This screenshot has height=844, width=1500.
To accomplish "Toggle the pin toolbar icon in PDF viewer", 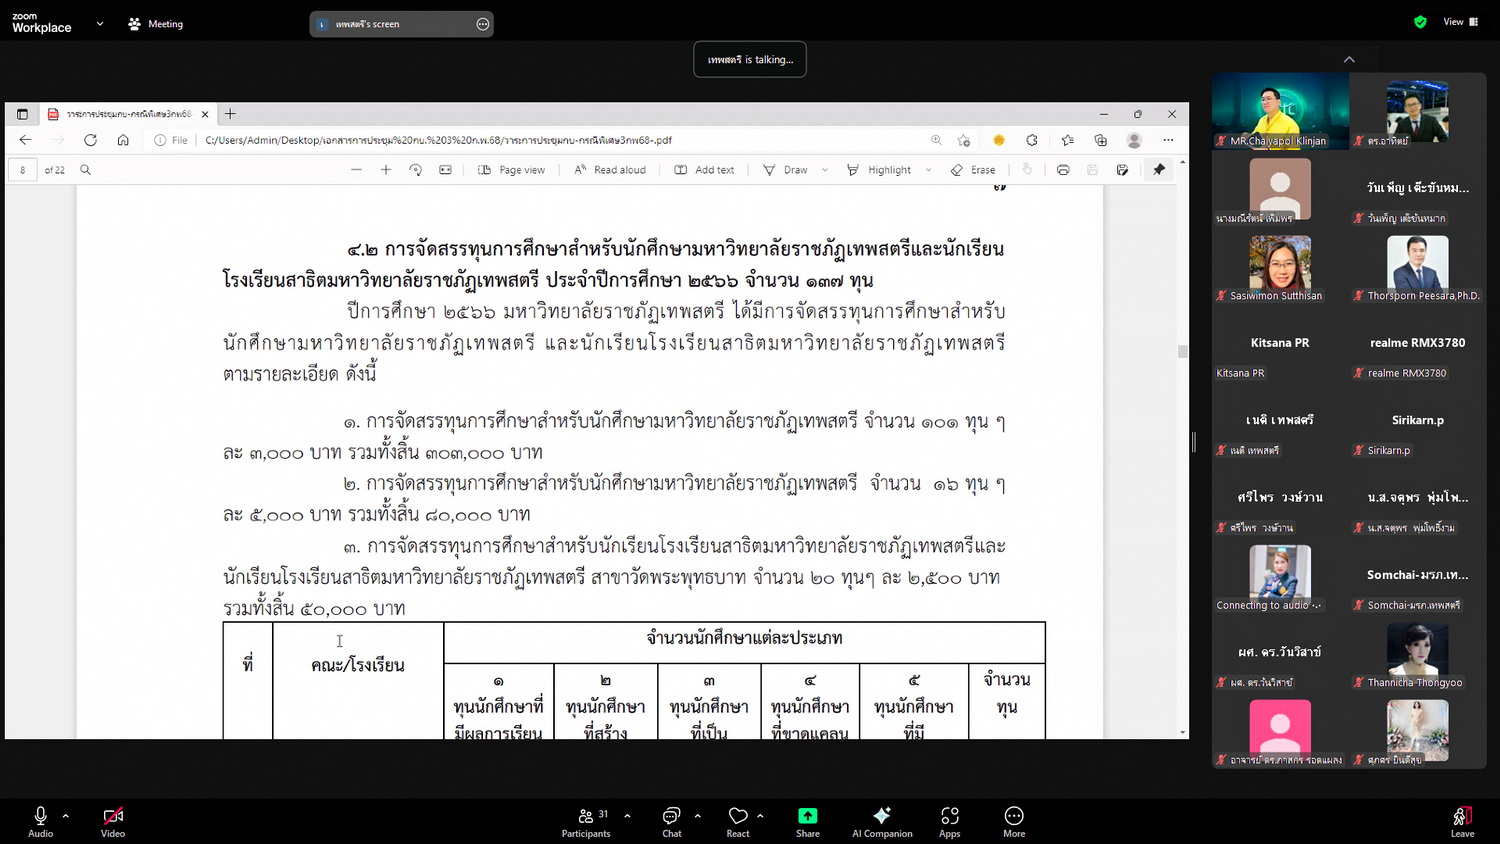I will [1159, 170].
